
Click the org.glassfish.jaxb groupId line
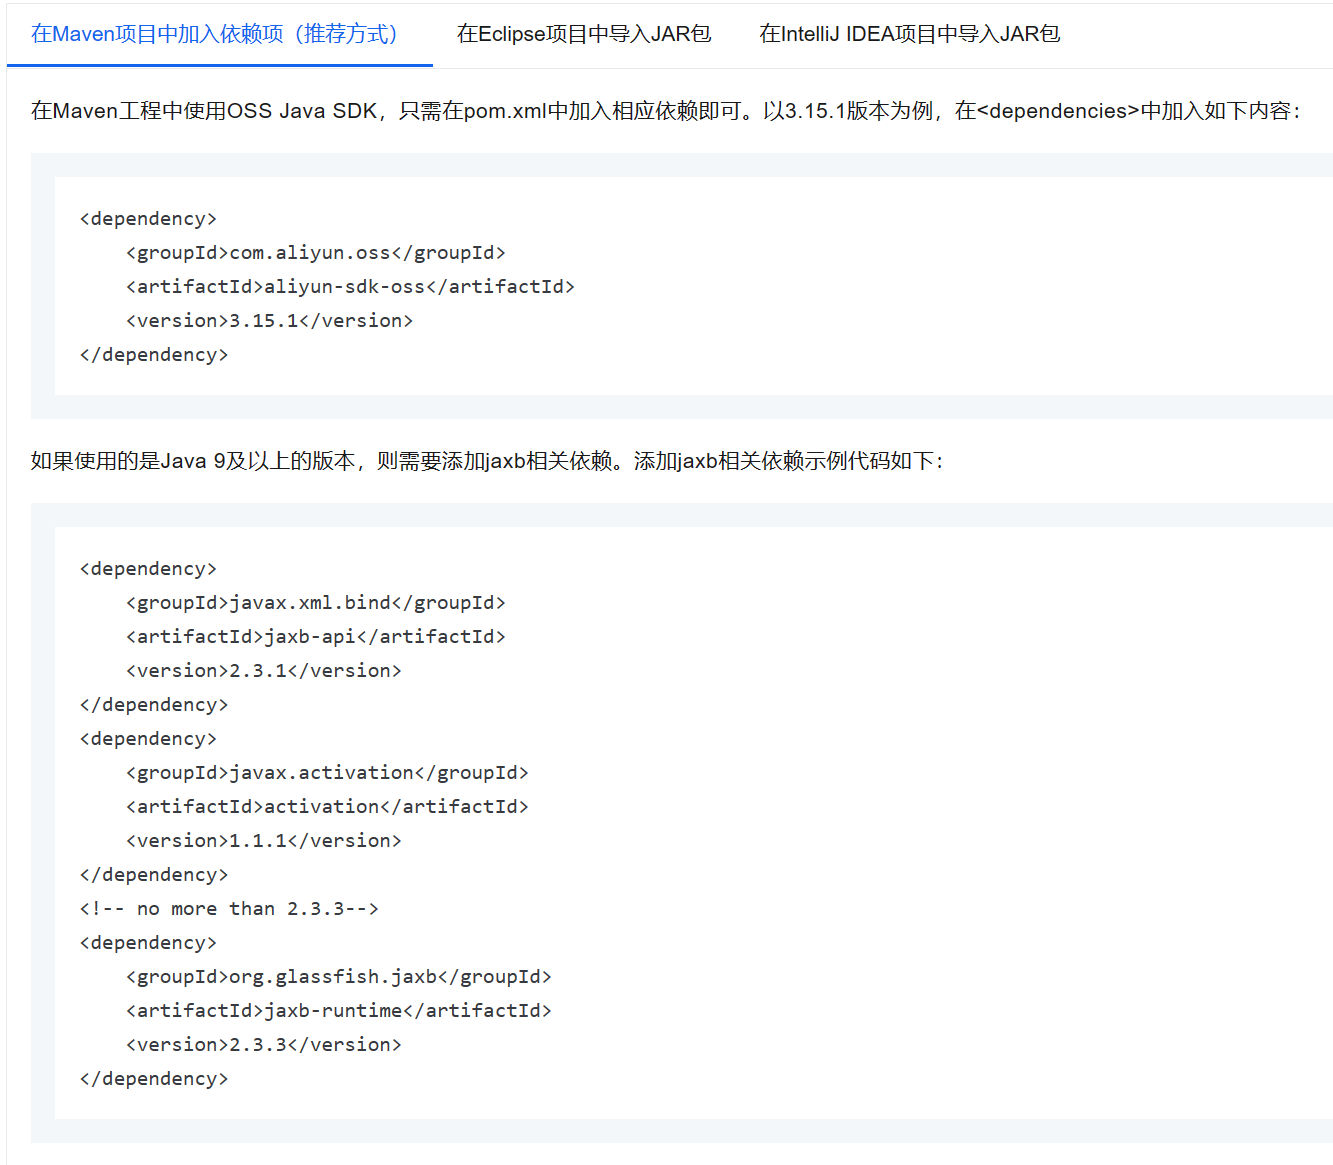click(x=338, y=977)
